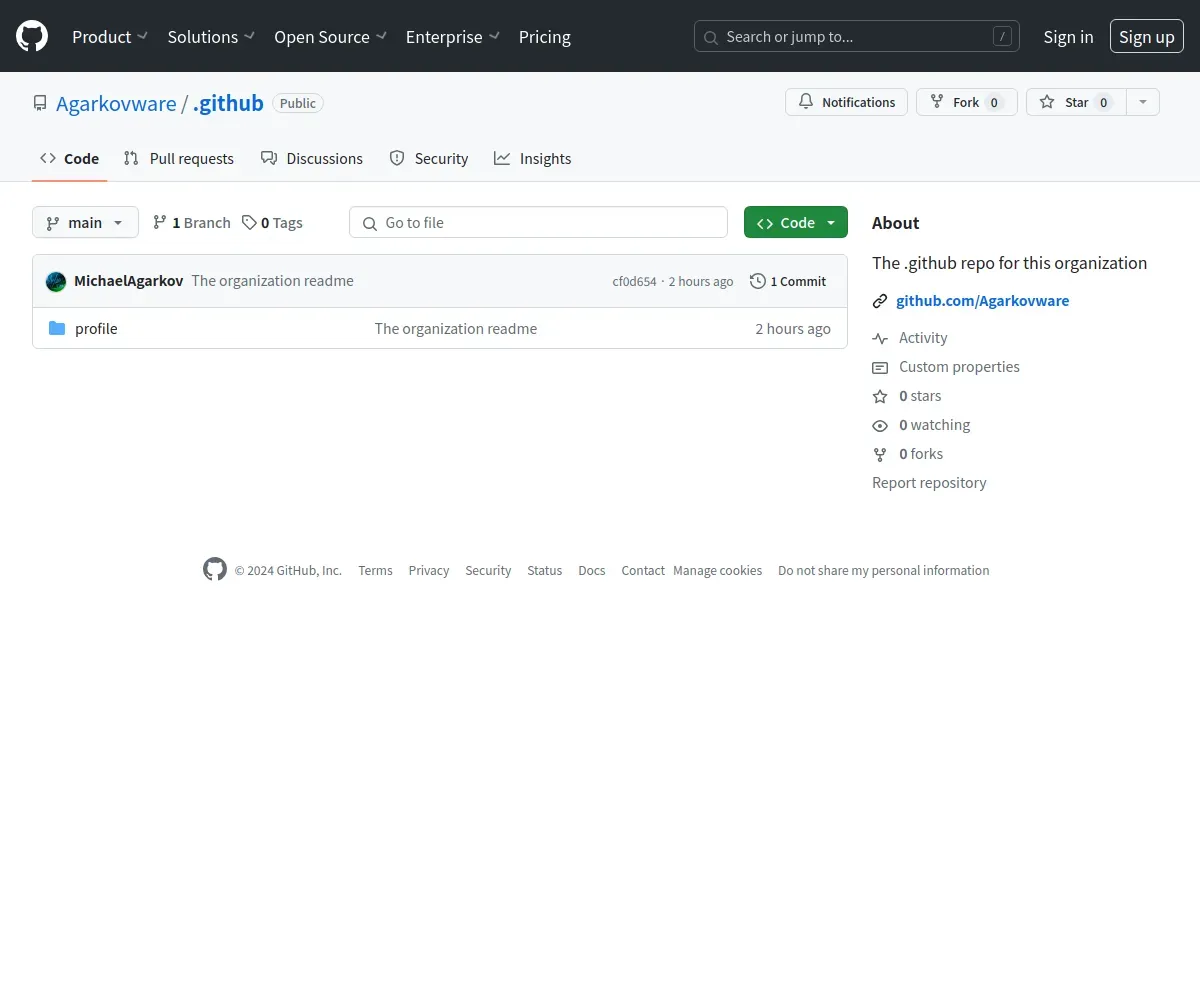Screen dimensions: 1200x1000
Task: Click the branch icon beside 1 Branch
Action: pos(160,222)
